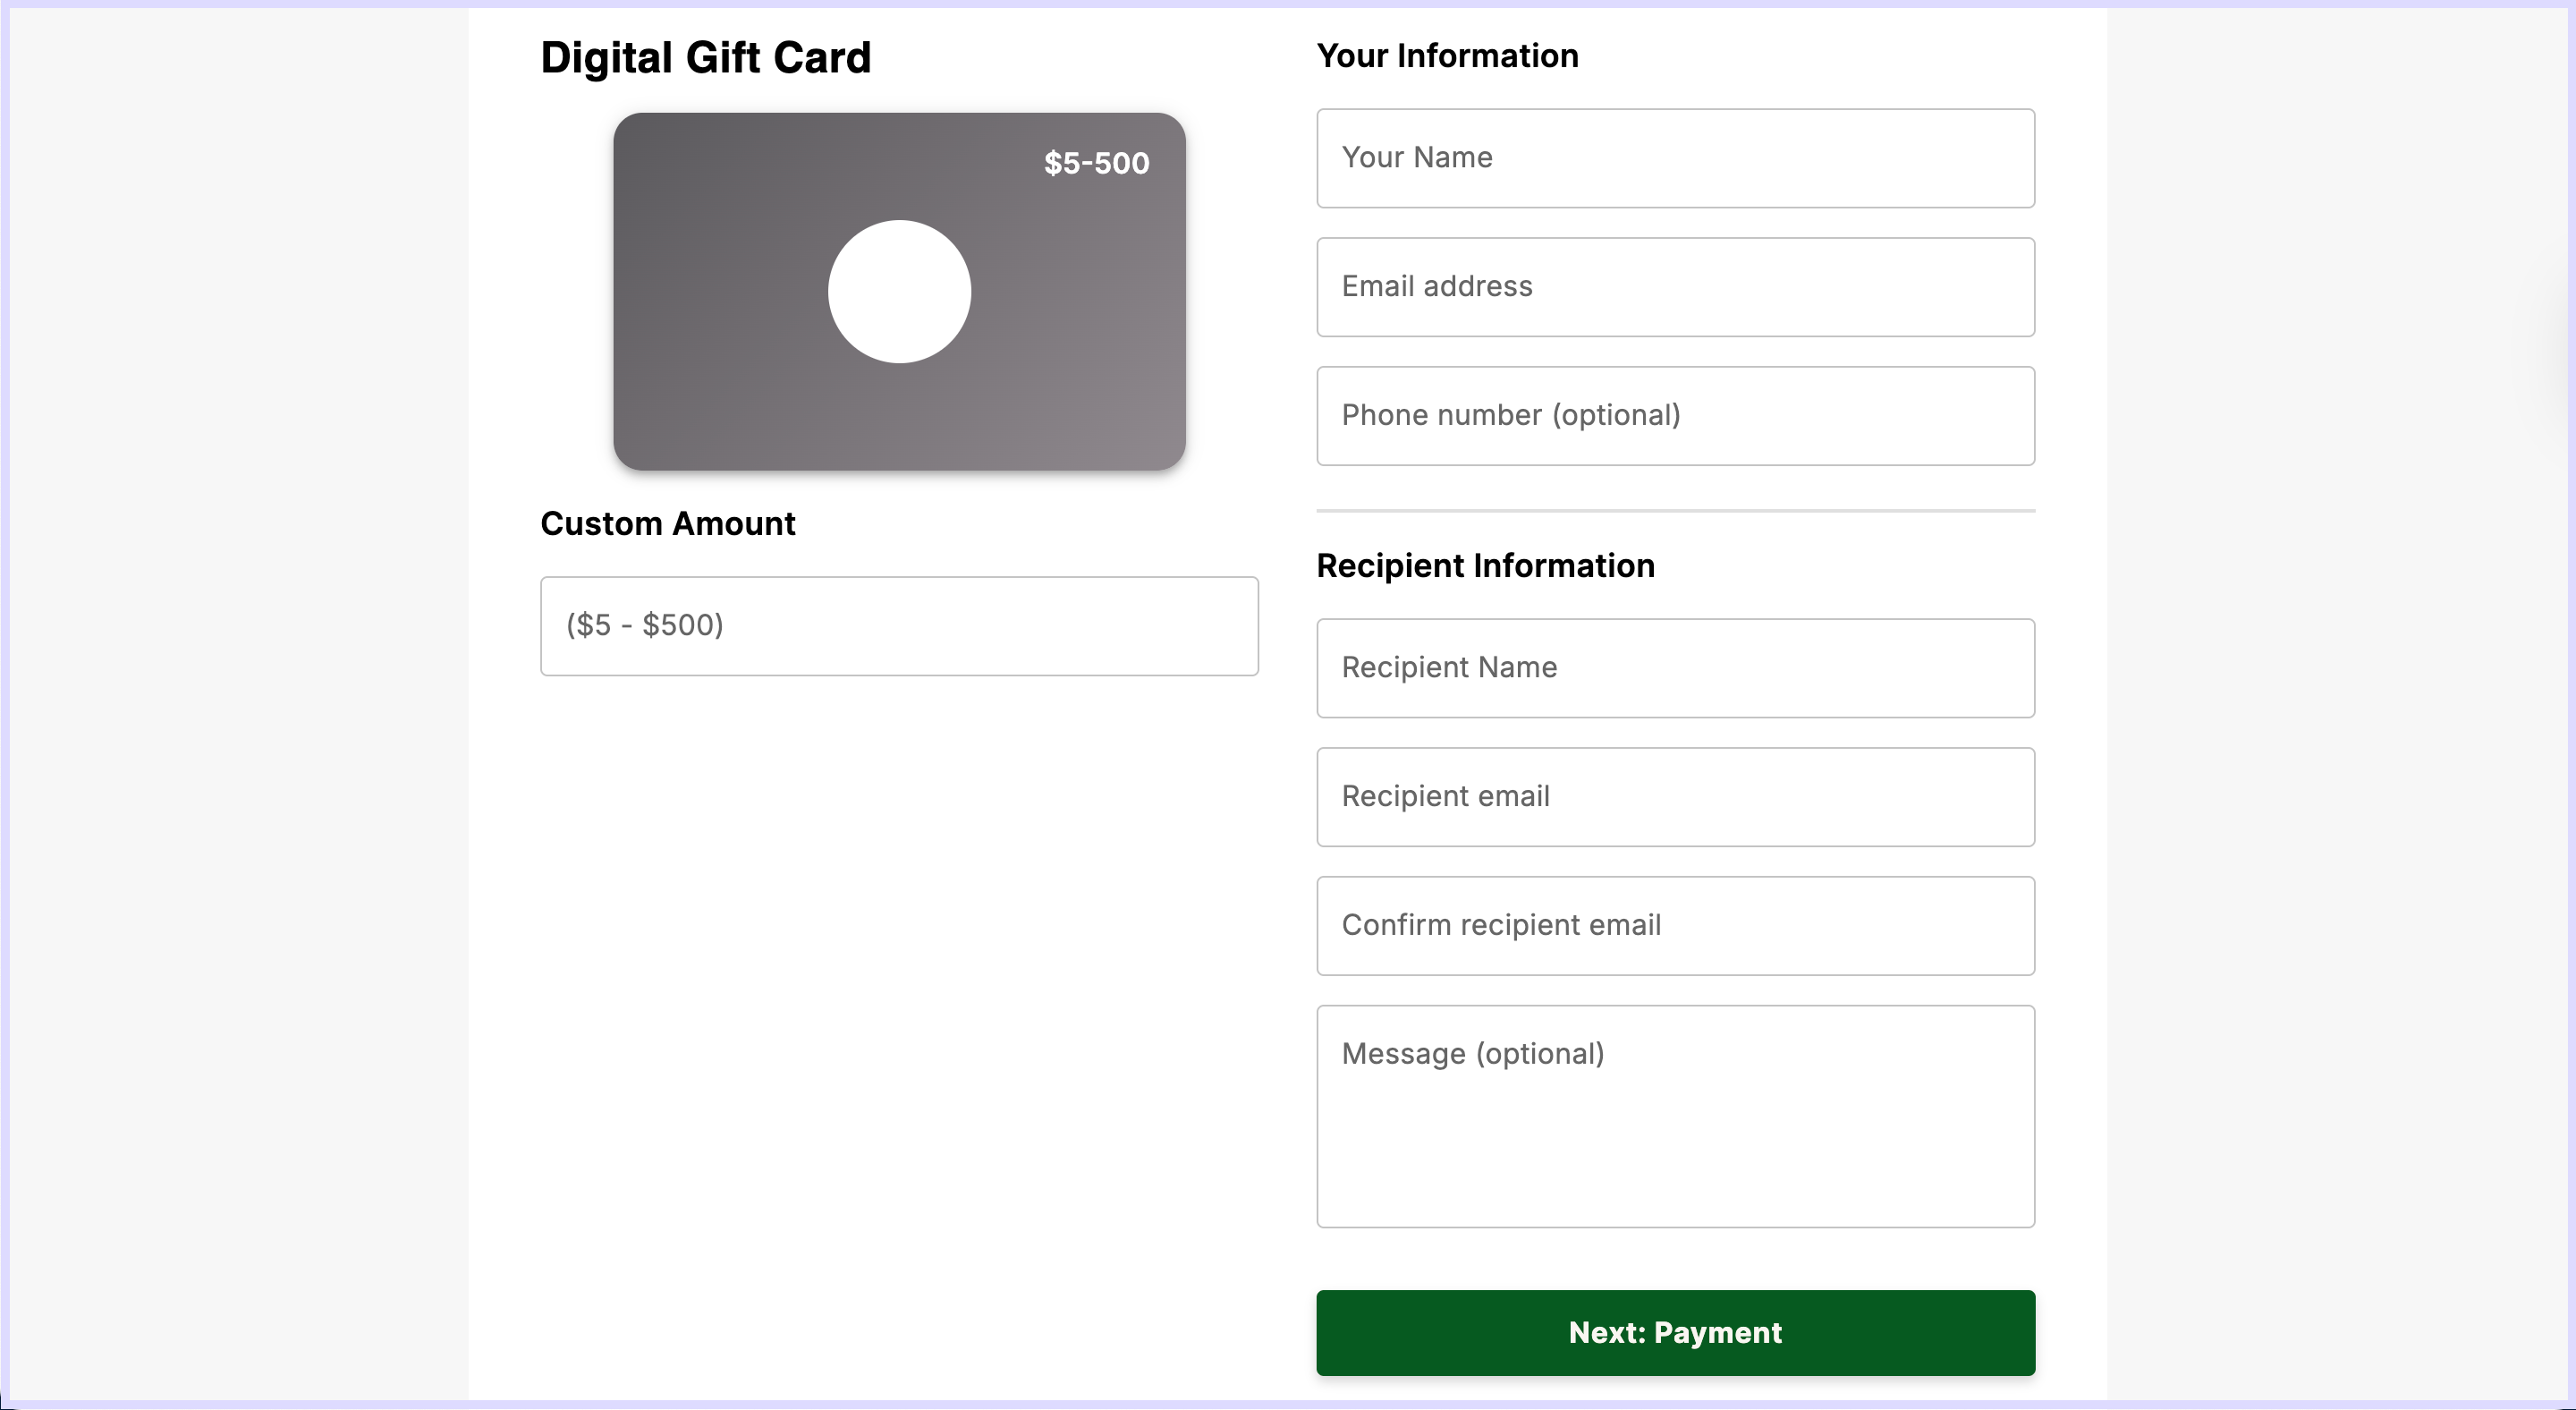2576x1410 pixels.
Task: Focus the Custom Amount ($5 - $500) field
Action: point(899,626)
